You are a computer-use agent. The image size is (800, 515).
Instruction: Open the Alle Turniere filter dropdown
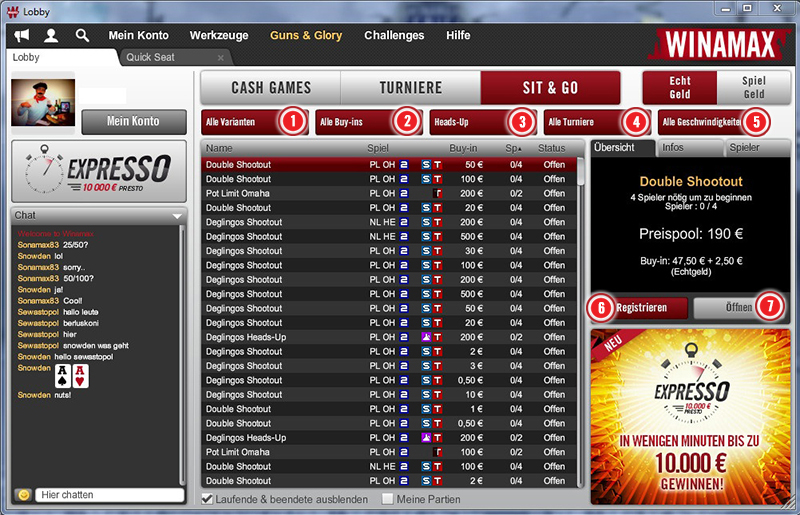point(597,122)
